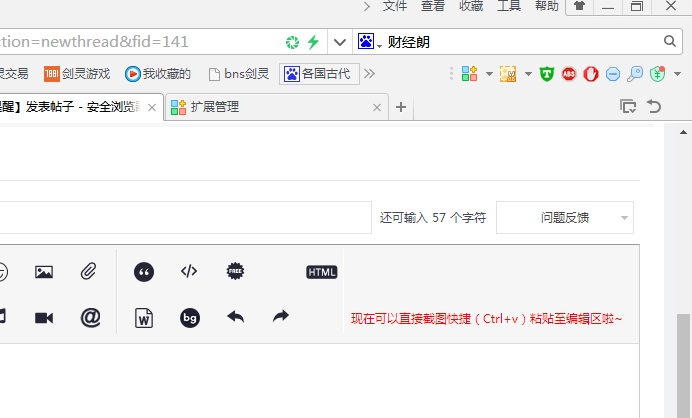Open the 帮助 menu

[x=547, y=6]
